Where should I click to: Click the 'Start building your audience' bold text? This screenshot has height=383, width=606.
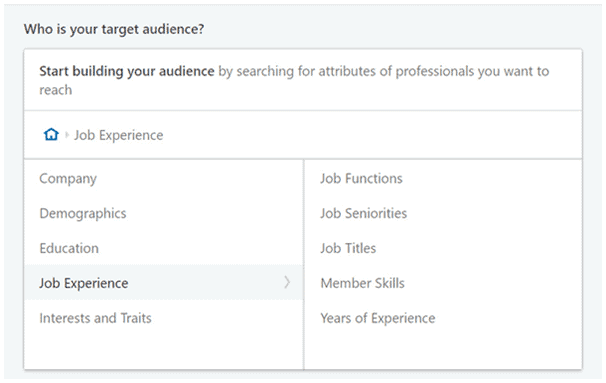(x=127, y=71)
